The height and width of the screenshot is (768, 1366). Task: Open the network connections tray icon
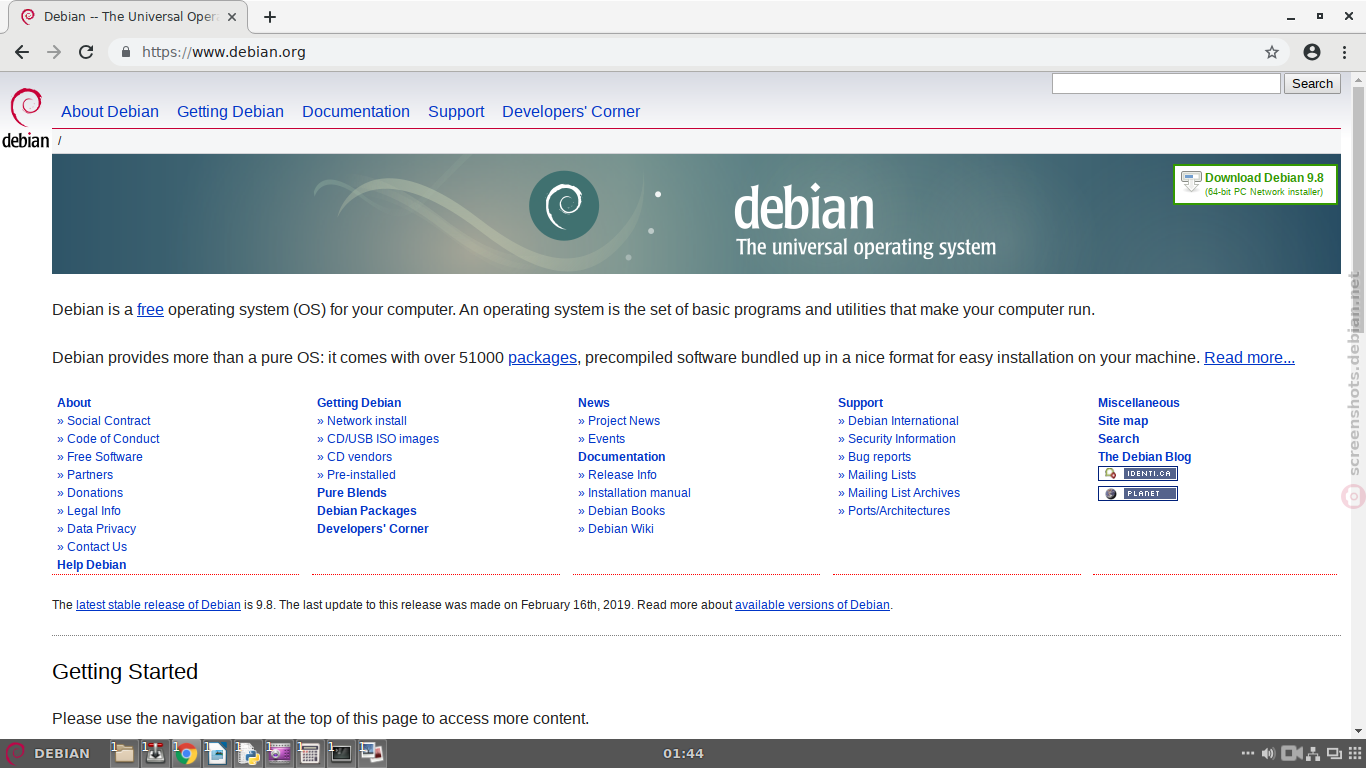(x=1313, y=754)
